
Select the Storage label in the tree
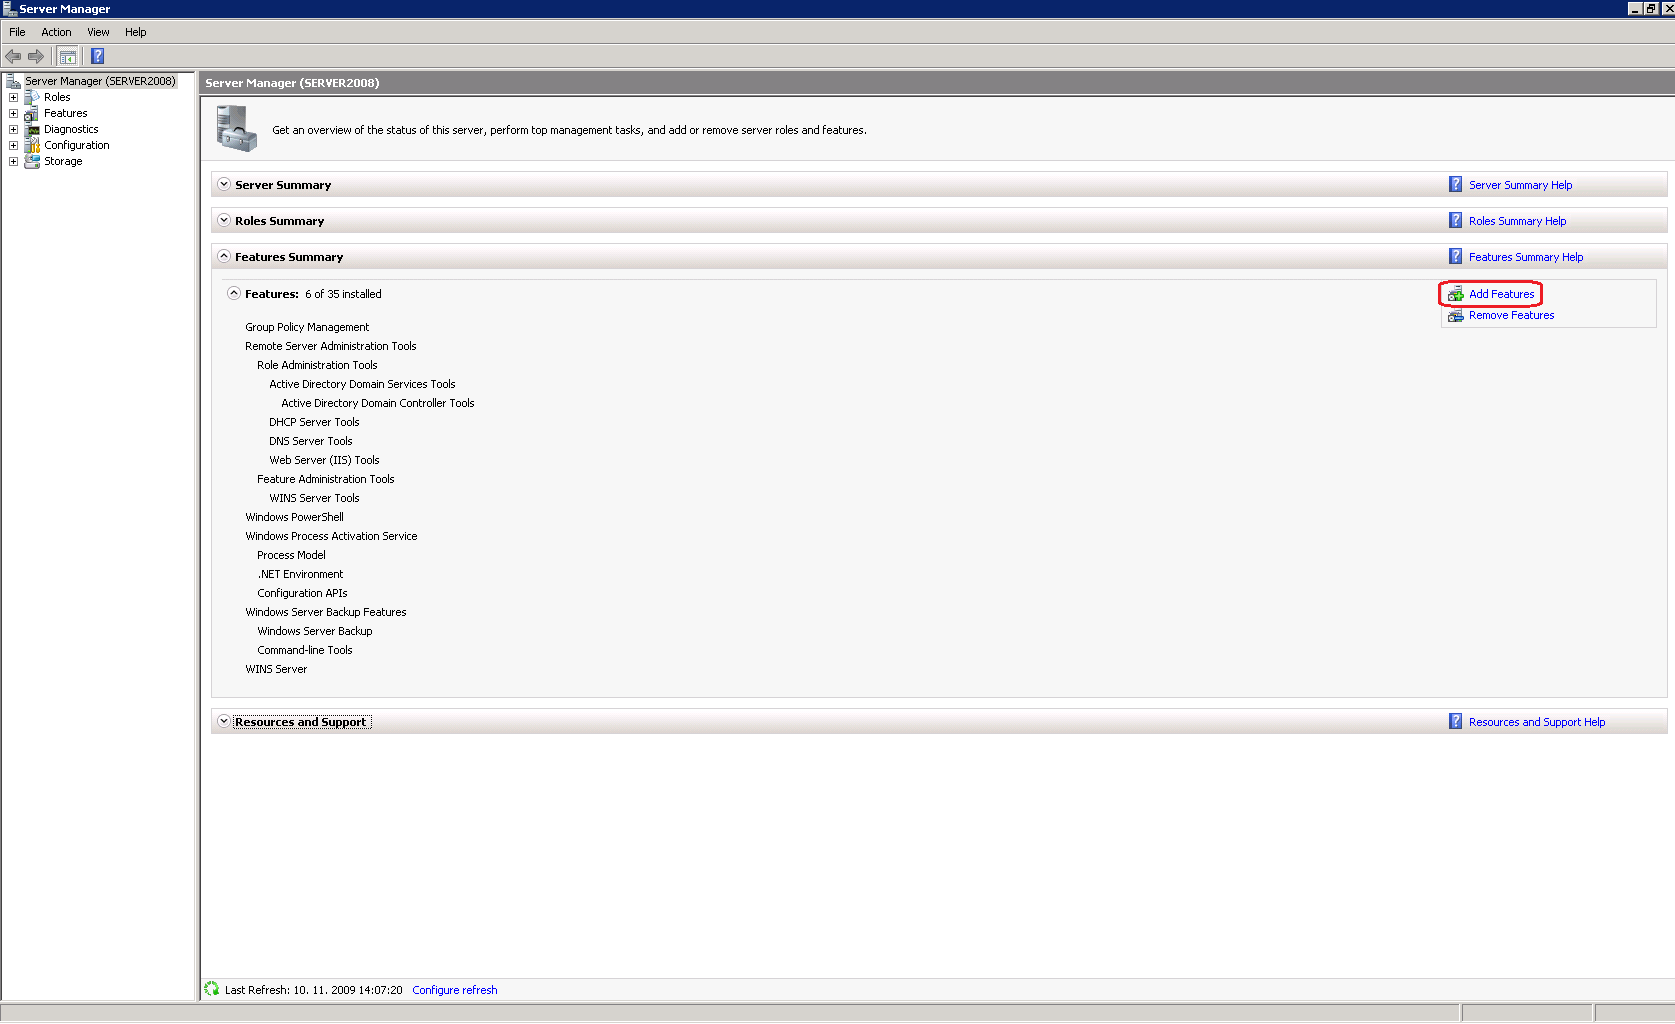pyautogui.click(x=63, y=161)
